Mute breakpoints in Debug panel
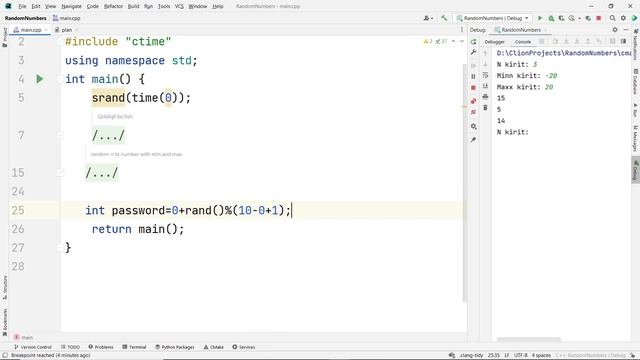Screen dimensions: 640x360 [x=473, y=112]
